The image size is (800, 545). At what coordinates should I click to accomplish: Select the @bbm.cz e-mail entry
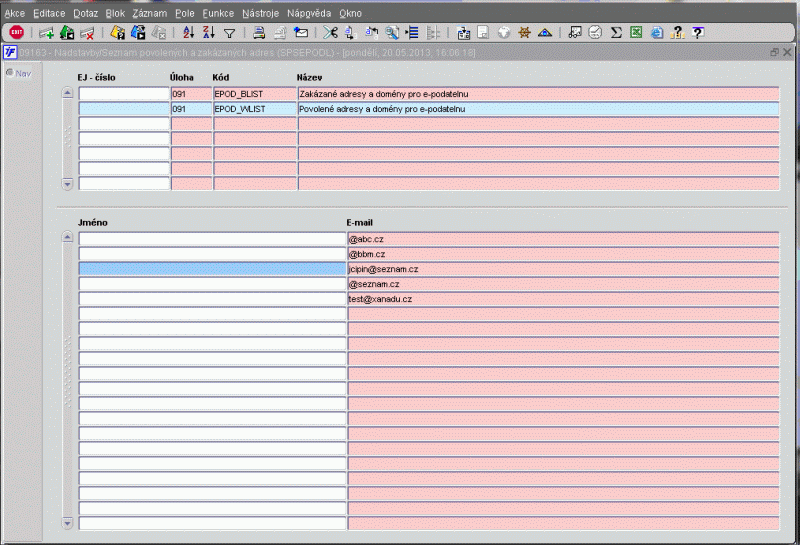(563, 254)
